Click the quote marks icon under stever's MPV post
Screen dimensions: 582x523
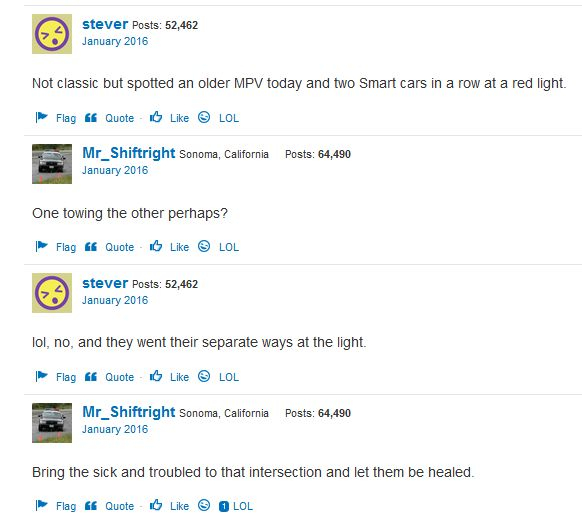[x=91, y=118]
